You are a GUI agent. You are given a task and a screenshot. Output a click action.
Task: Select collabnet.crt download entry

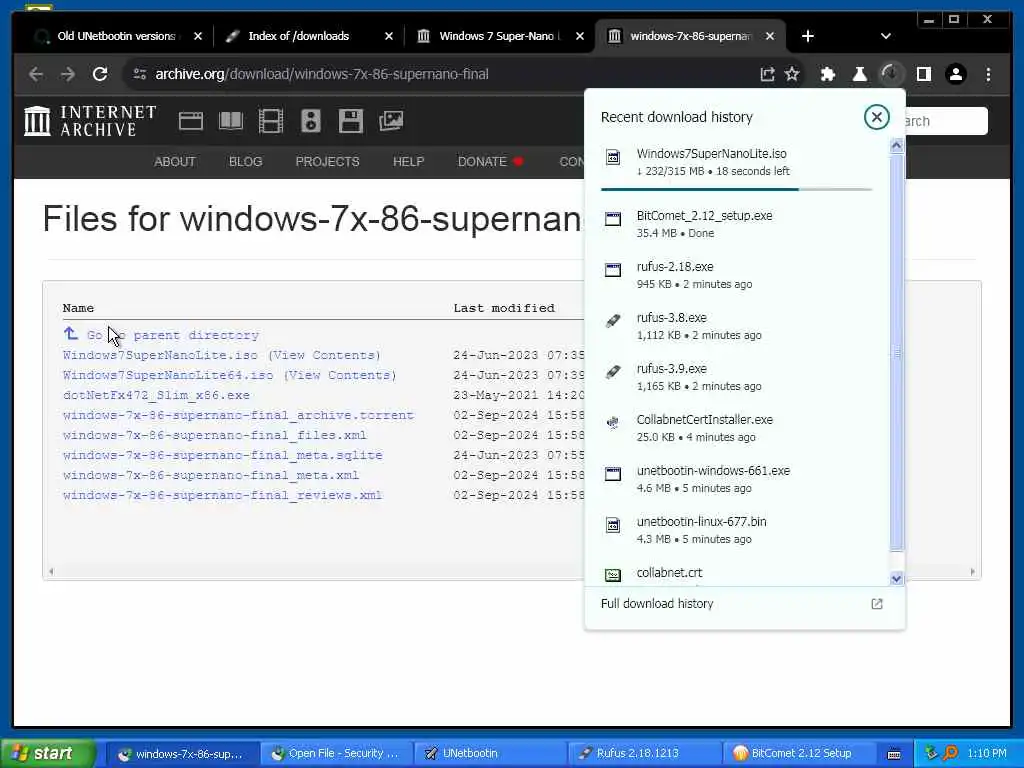pos(736,575)
